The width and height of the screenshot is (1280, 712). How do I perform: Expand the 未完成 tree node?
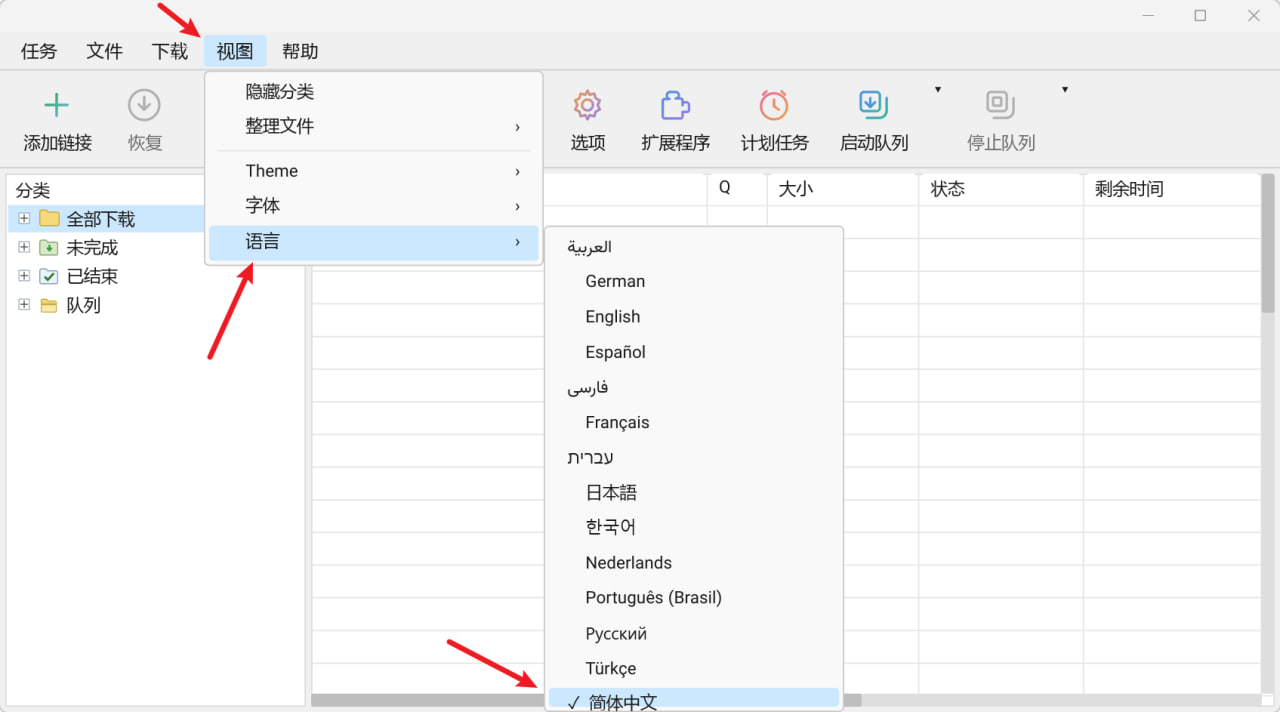point(24,247)
